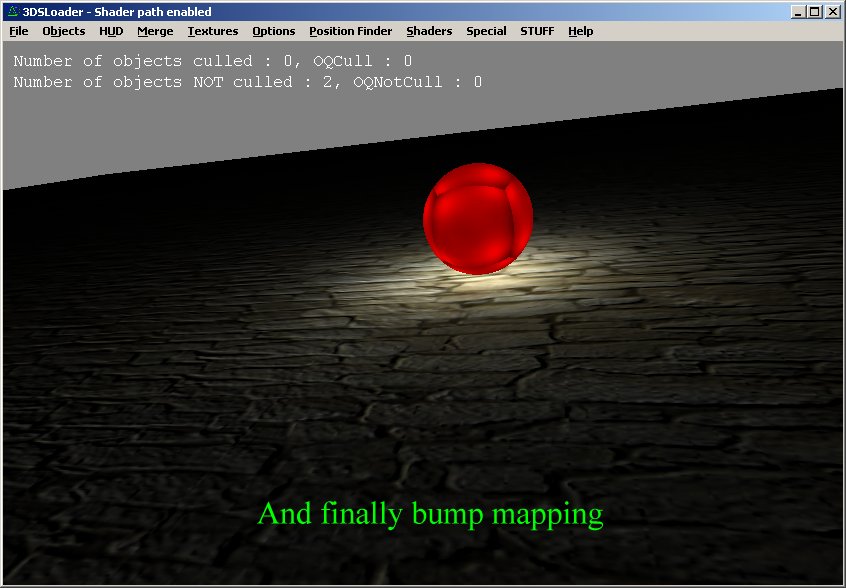The image size is (846, 588).
Task: Open the Shaders menu
Action: (429, 31)
